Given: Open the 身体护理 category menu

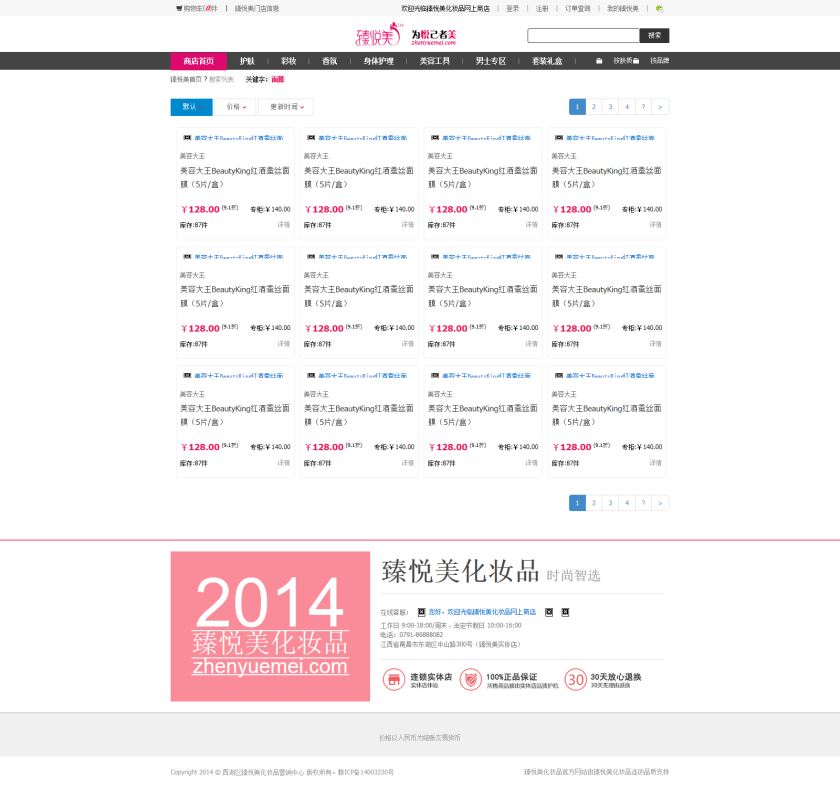Looking at the screenshot, I should point(379,61).
